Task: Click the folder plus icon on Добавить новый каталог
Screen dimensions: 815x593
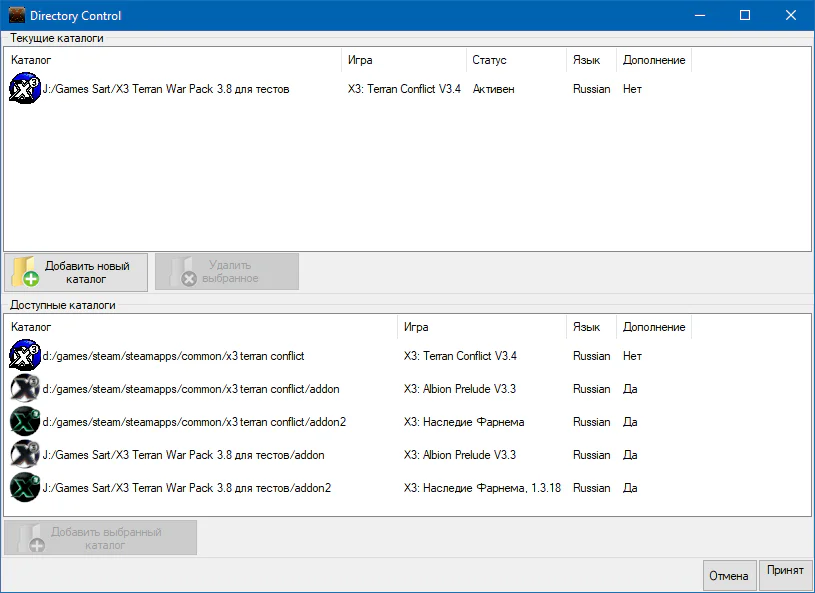Action: pos(26,272)
